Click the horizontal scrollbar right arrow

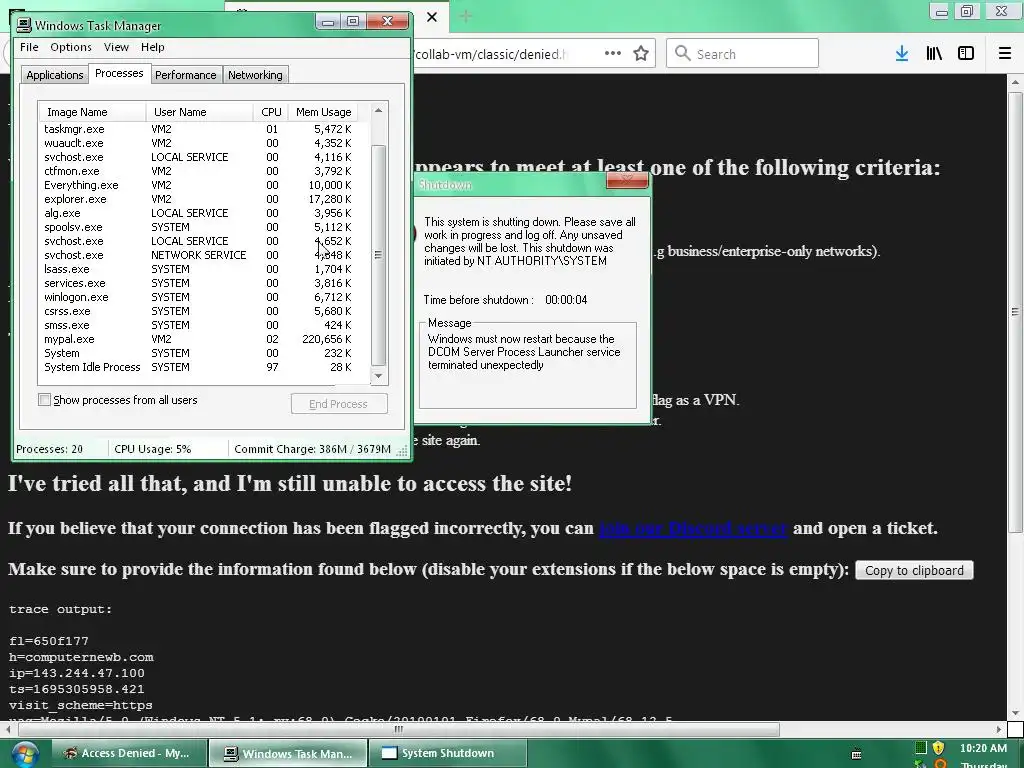coord(999,729)
